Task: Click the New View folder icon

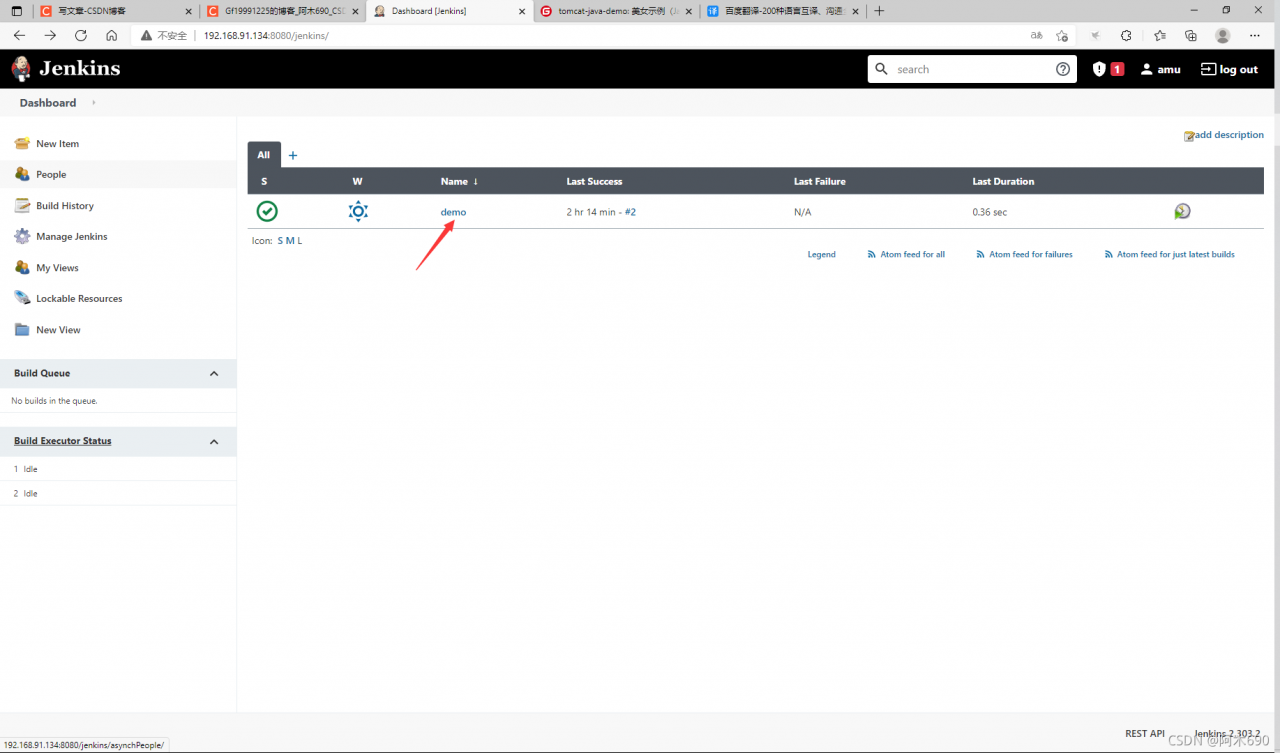Action: [22, 330]
